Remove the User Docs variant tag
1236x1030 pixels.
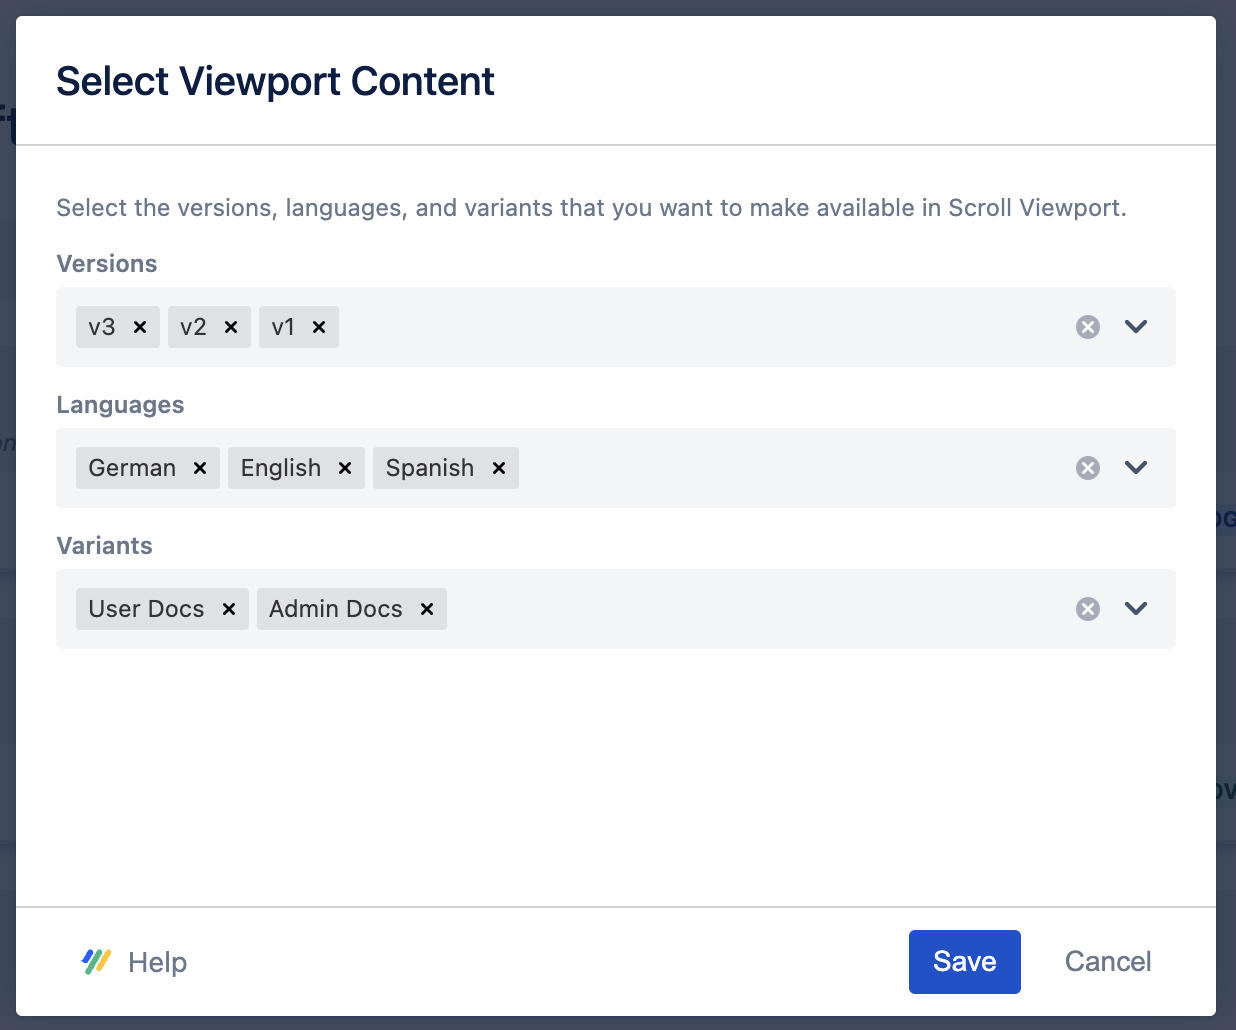click(229, 609)
